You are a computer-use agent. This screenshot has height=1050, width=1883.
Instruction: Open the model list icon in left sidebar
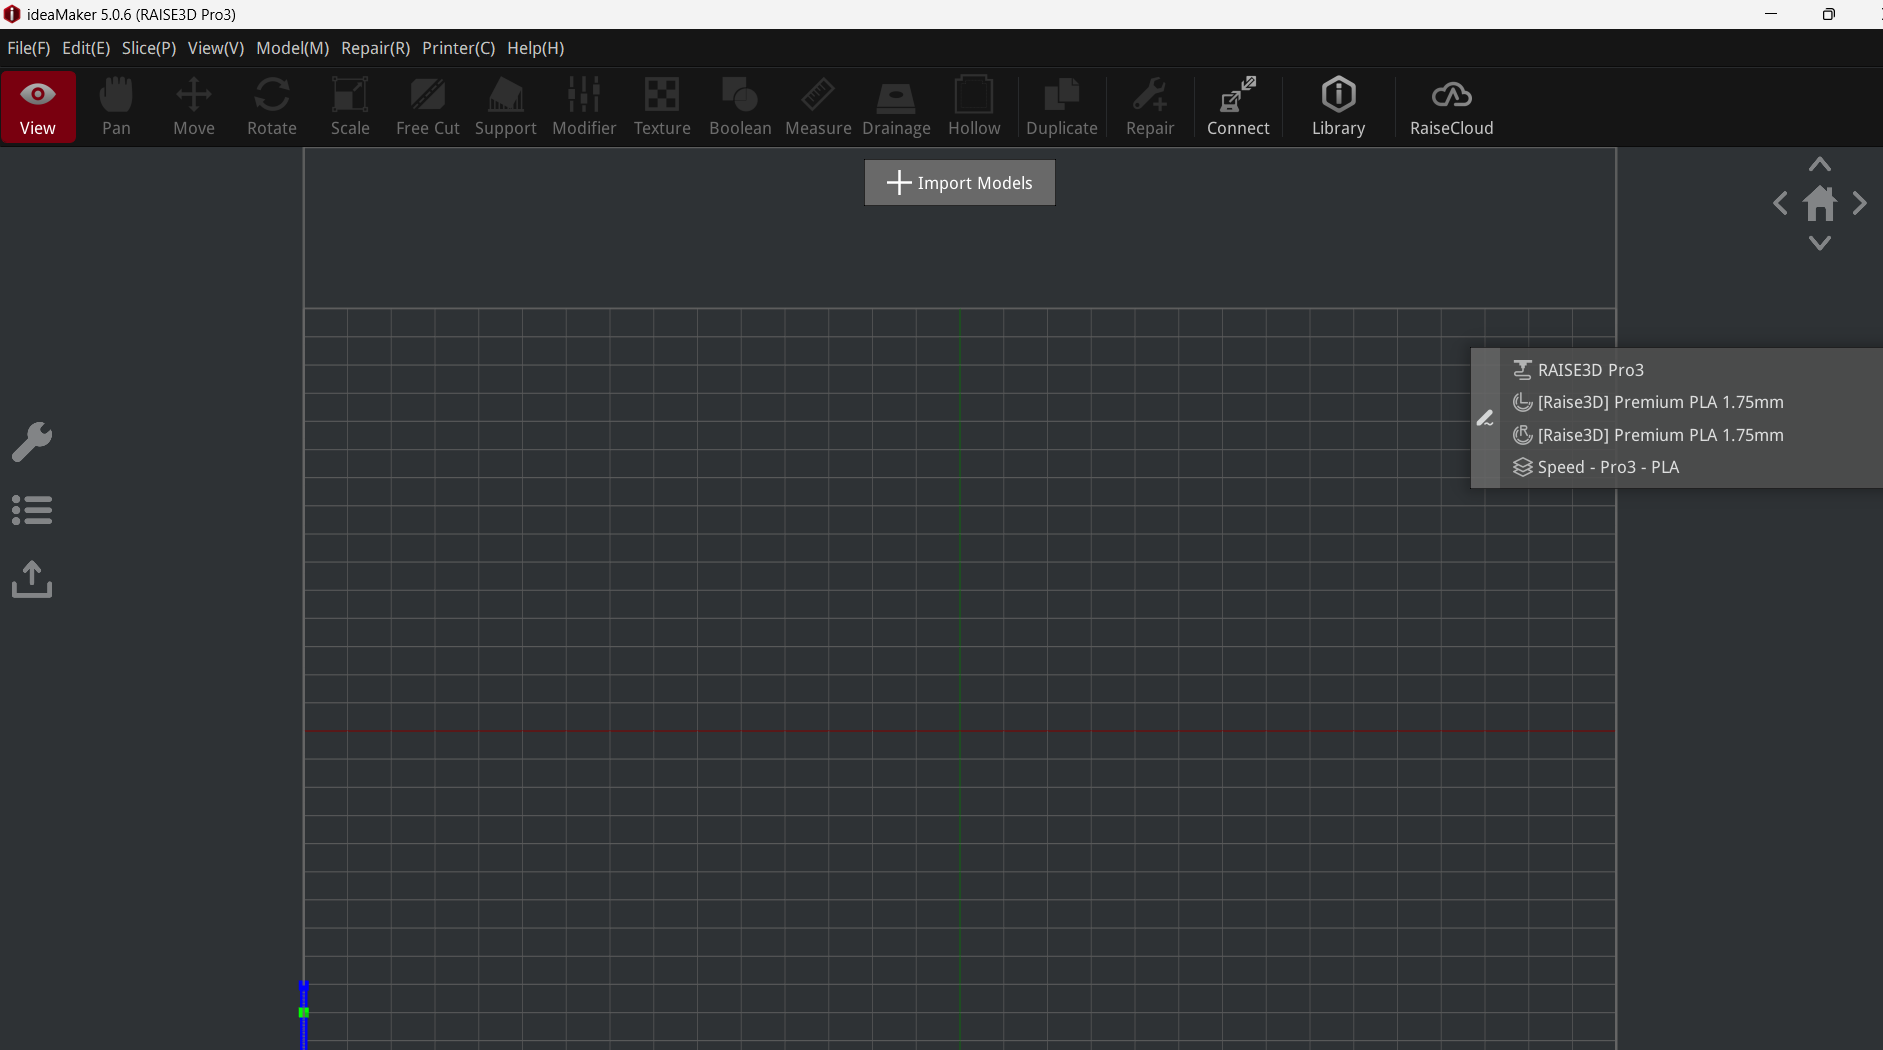click(x=32, y=510)
